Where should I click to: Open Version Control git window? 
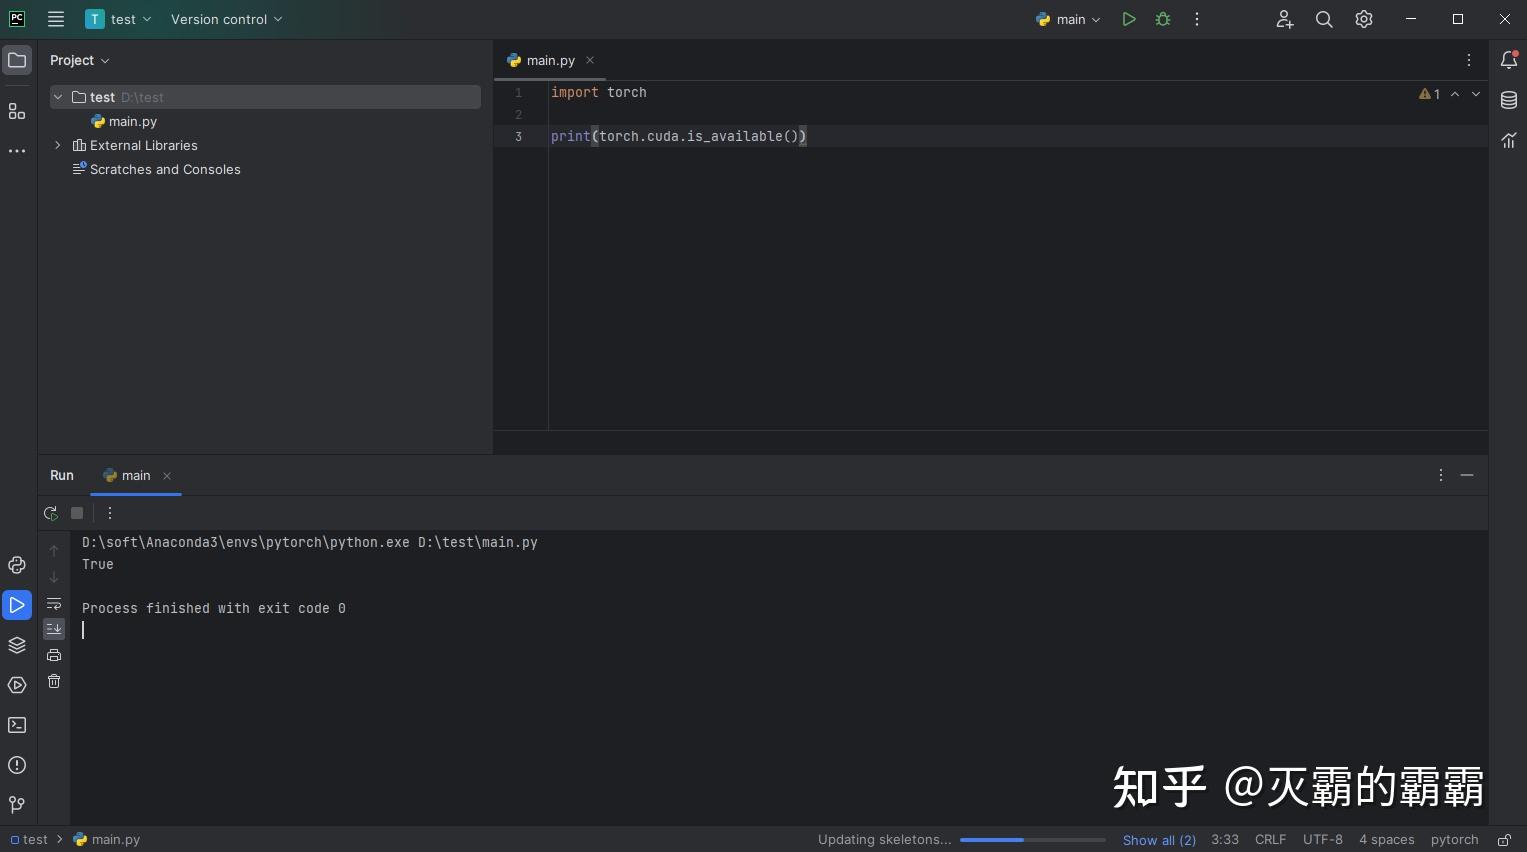17,805
